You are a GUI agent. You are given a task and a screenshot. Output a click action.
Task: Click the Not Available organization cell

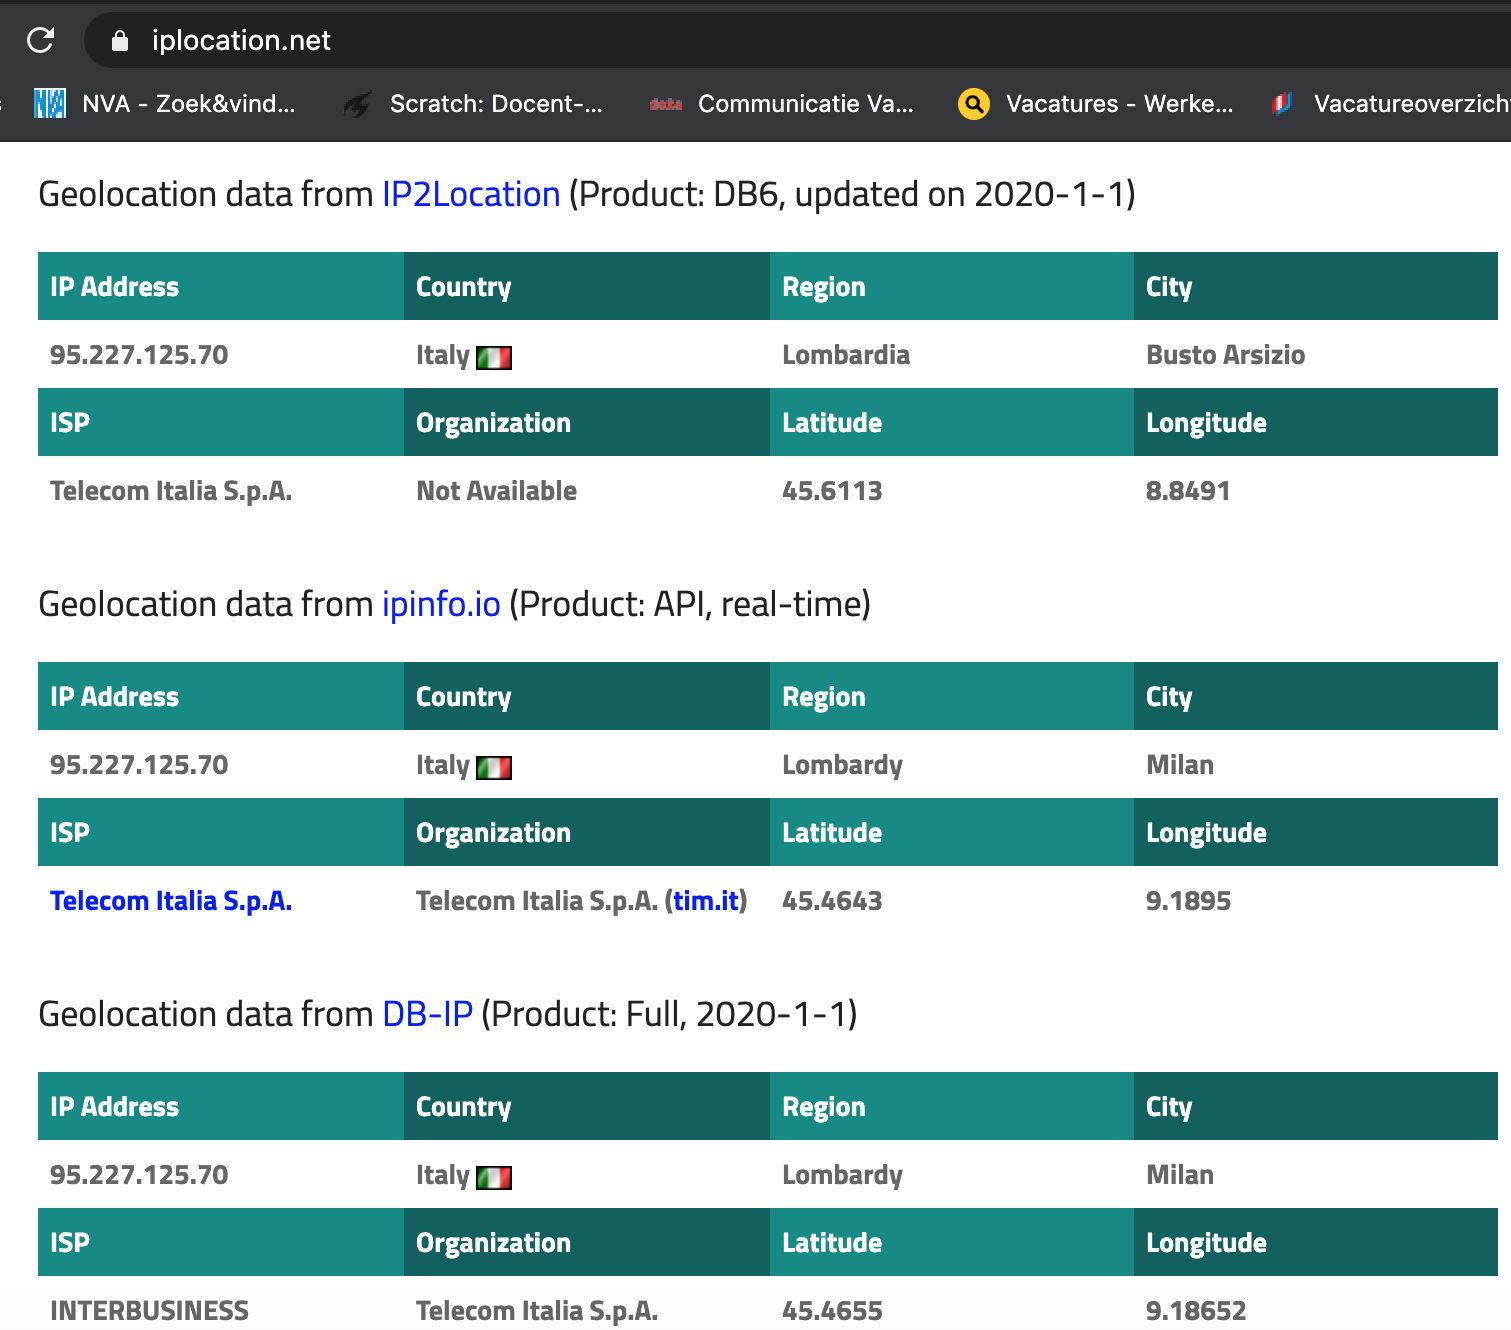tap(496, 491)
